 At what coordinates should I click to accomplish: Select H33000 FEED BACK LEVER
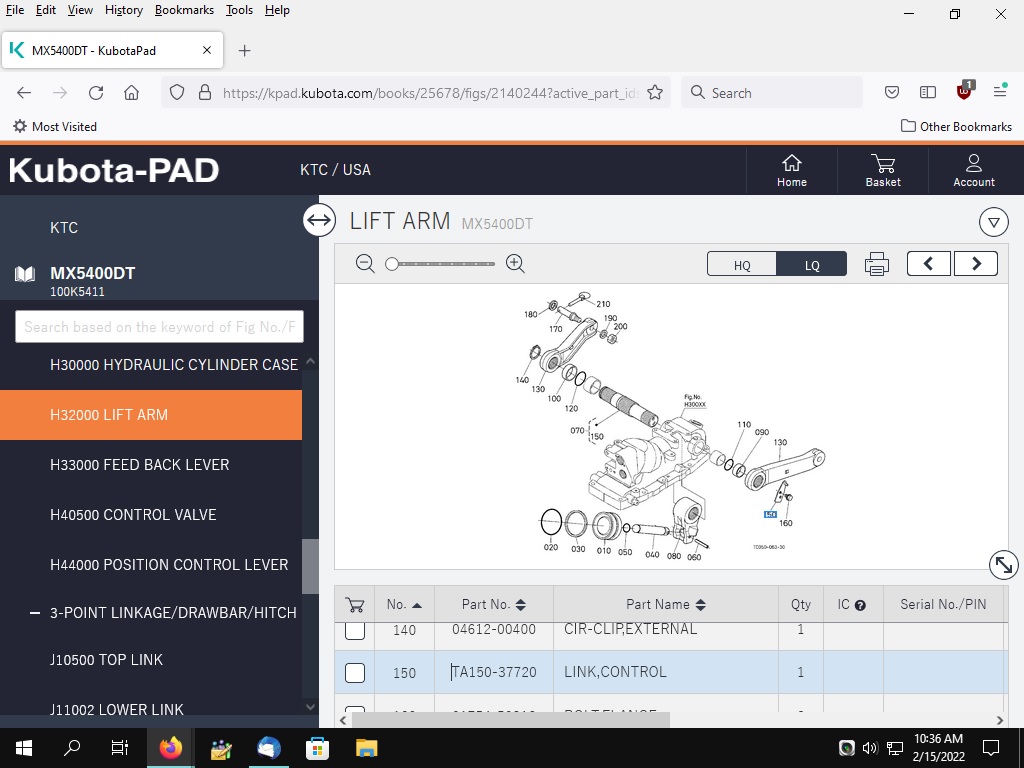(x=140, y=465)
